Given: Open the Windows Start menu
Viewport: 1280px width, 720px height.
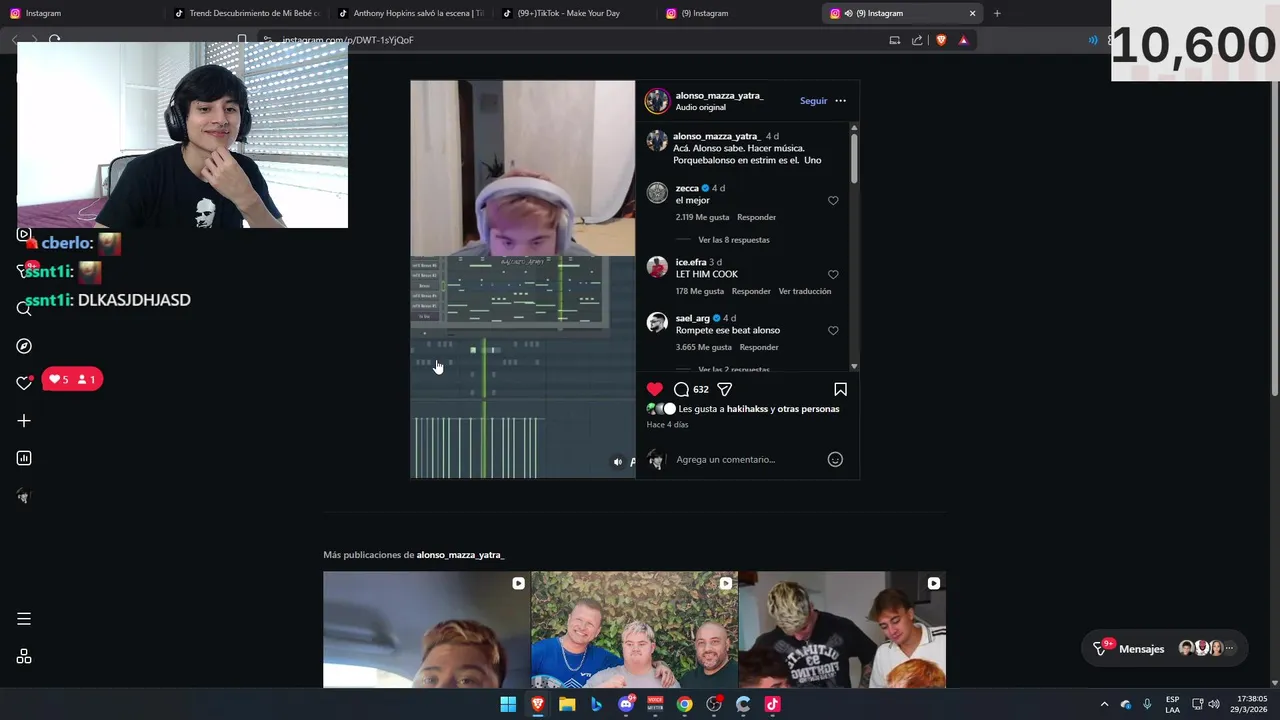Looking at the screenshot, I should 508,704.
